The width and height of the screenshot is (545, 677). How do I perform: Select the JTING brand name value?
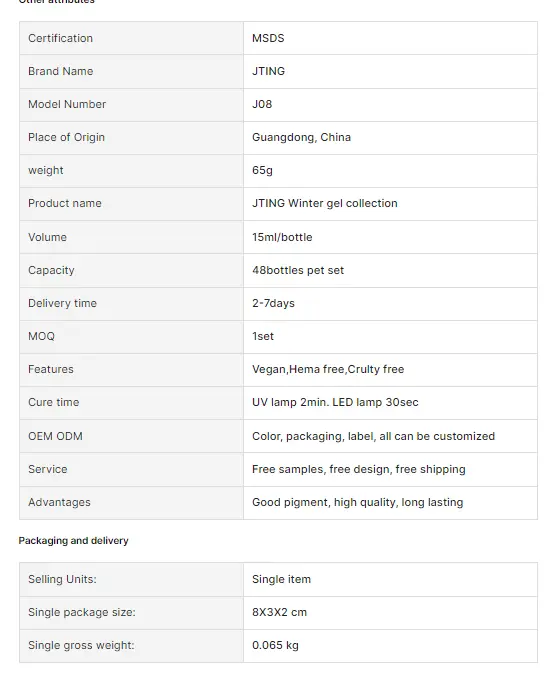[x=268, y=71]
